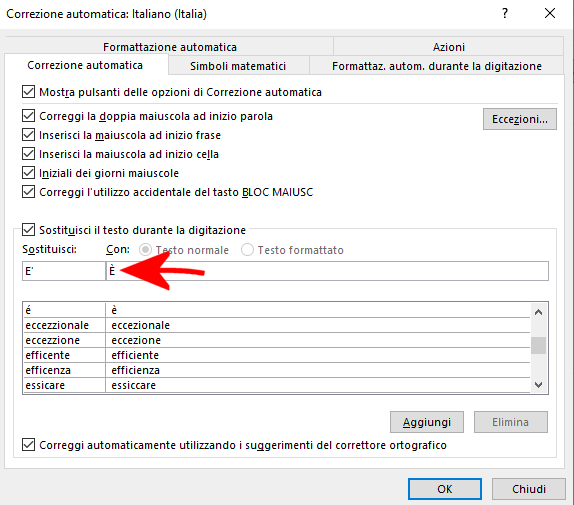
Task: Switch to Simboli matematici tab
Action: 238,66
